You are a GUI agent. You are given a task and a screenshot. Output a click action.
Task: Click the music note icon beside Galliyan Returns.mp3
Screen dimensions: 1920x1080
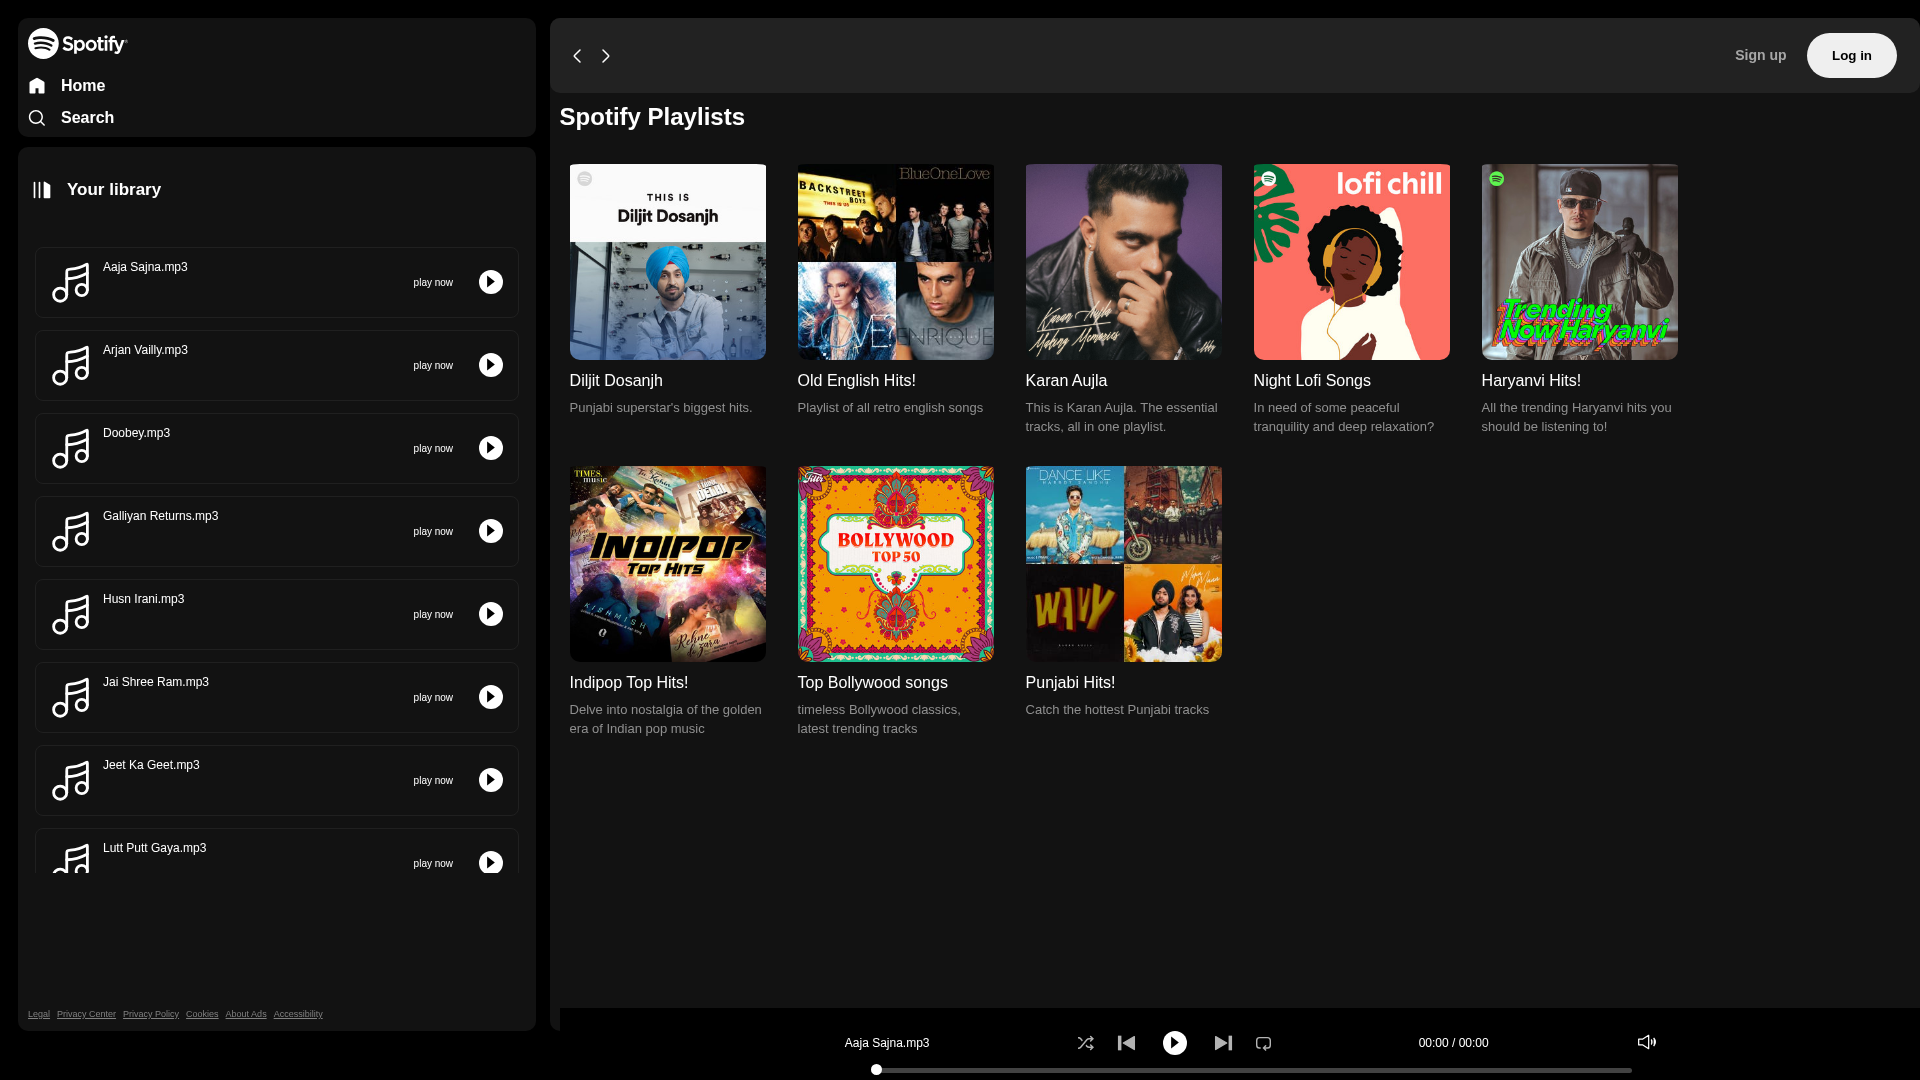pos(71,531)
